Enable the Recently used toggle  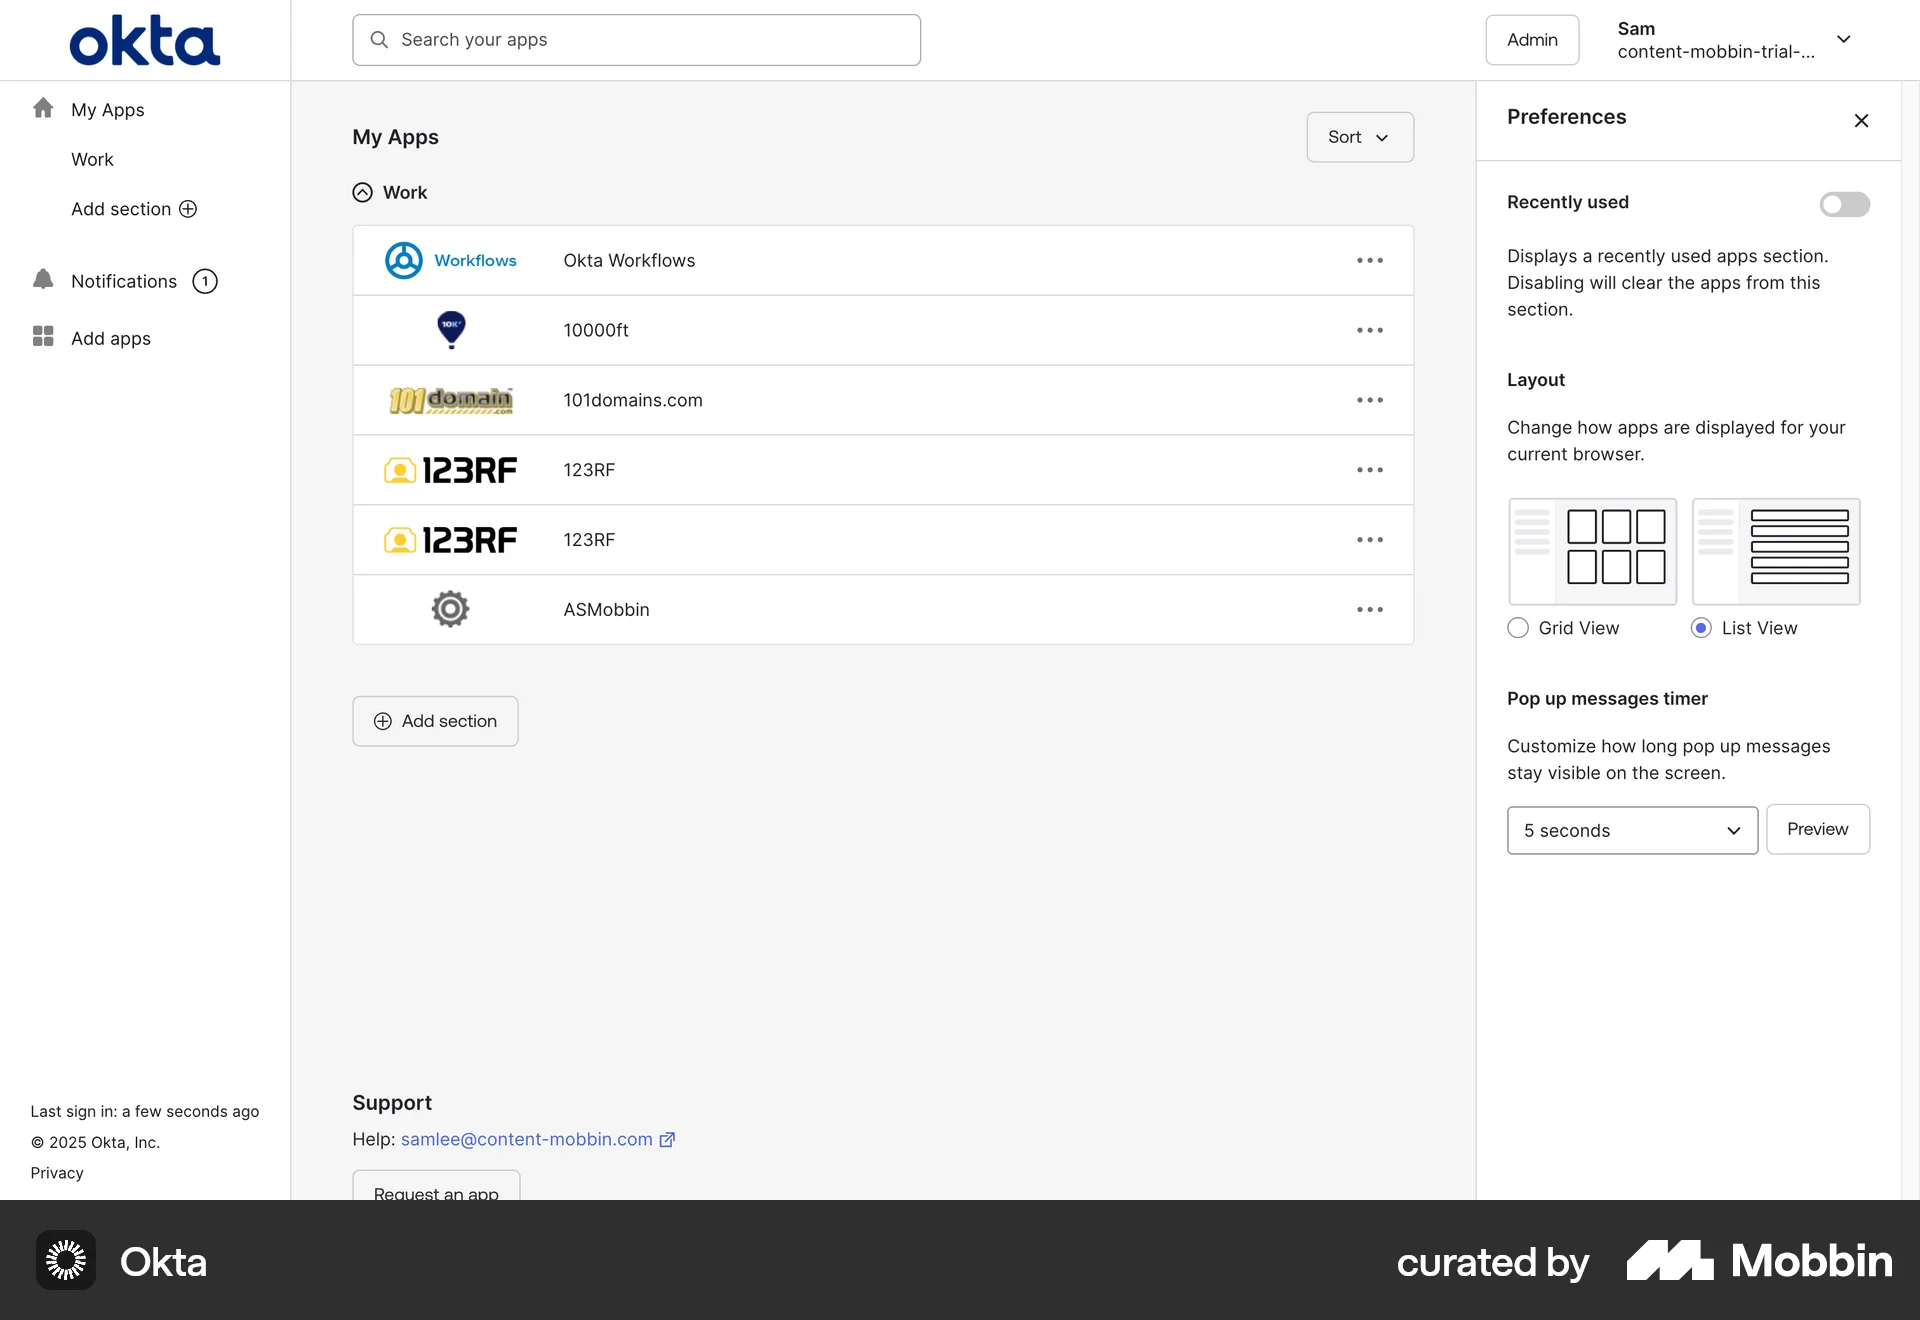pyautogui.click(x=1844, y=204)
